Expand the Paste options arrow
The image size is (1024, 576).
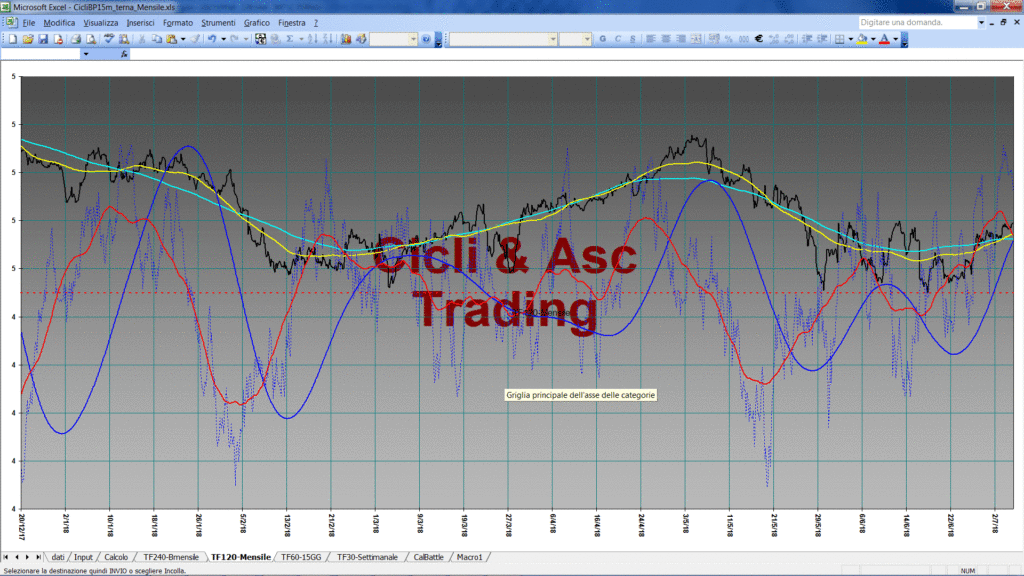(183, 39)
